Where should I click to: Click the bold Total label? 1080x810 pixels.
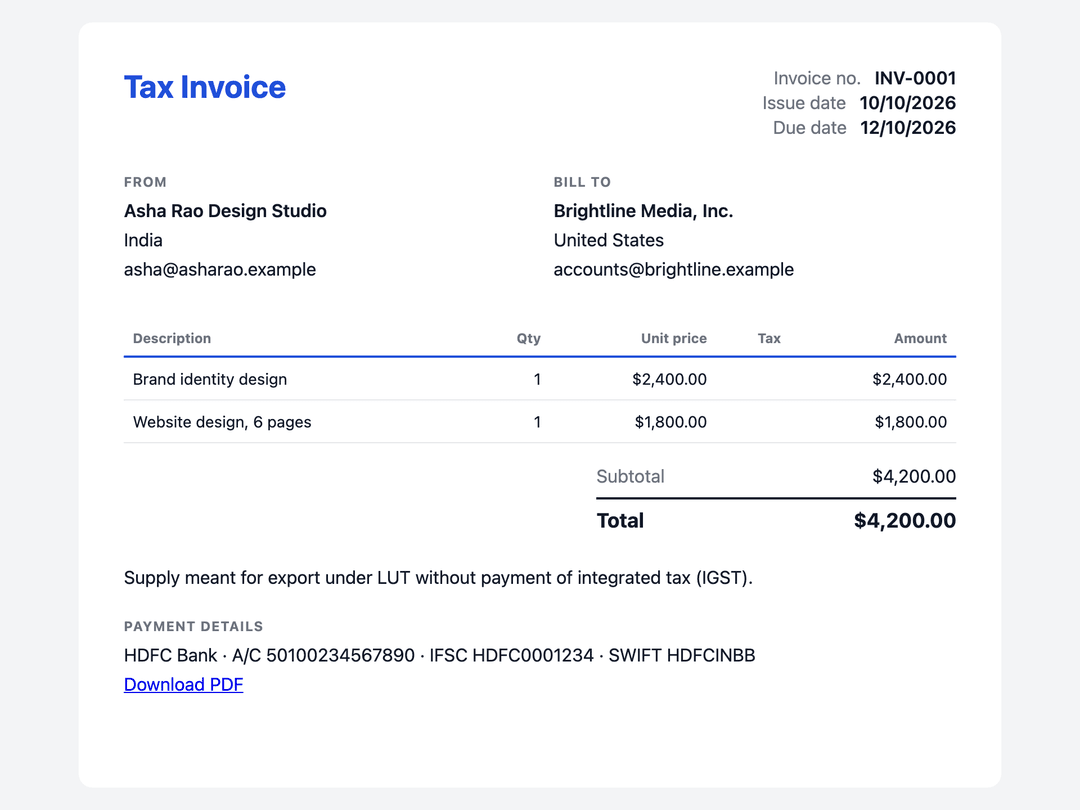point(620,521)
